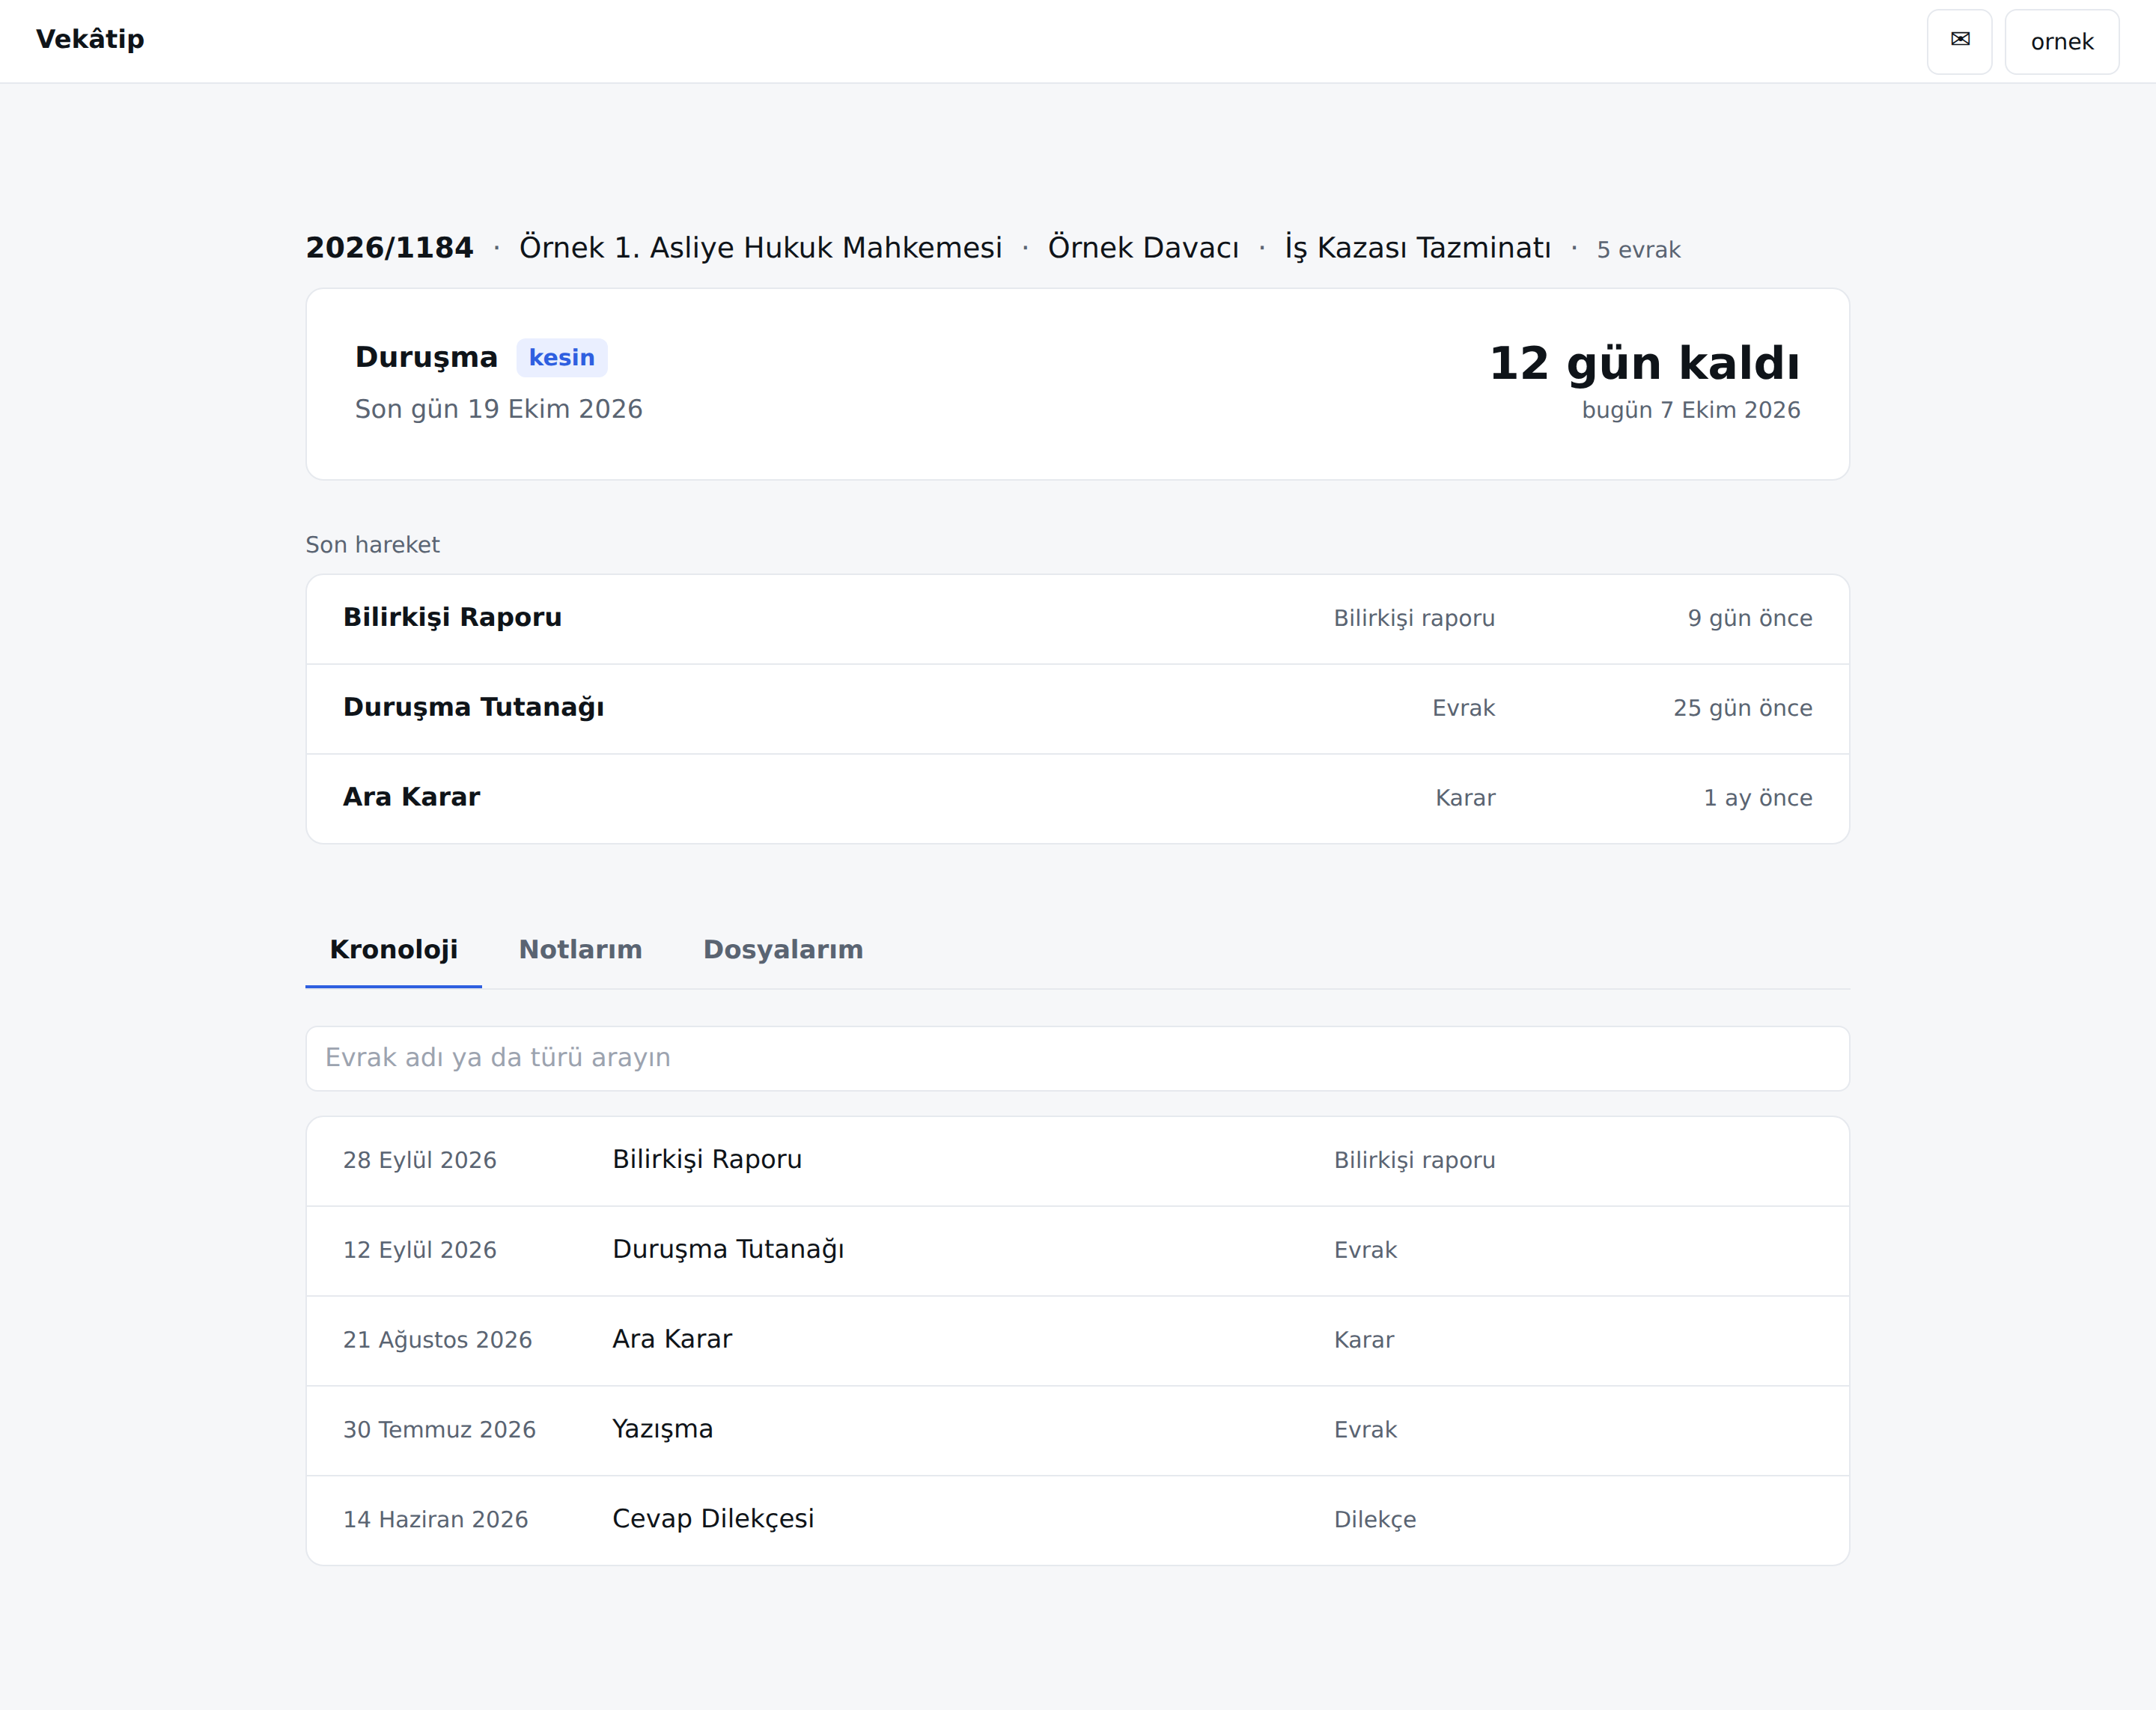
Task: Open the envelope messages icon
Action: click(x=1959, y=42)
